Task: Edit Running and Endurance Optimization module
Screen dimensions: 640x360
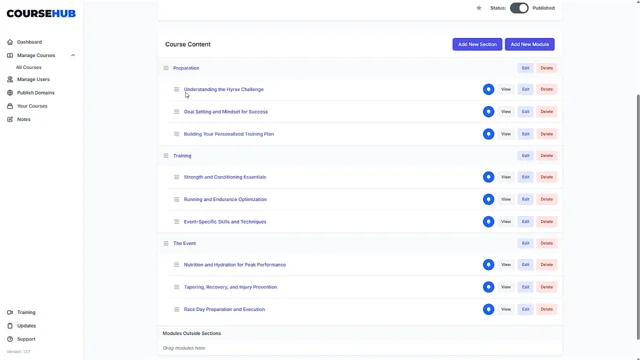Action: [525, 200]
